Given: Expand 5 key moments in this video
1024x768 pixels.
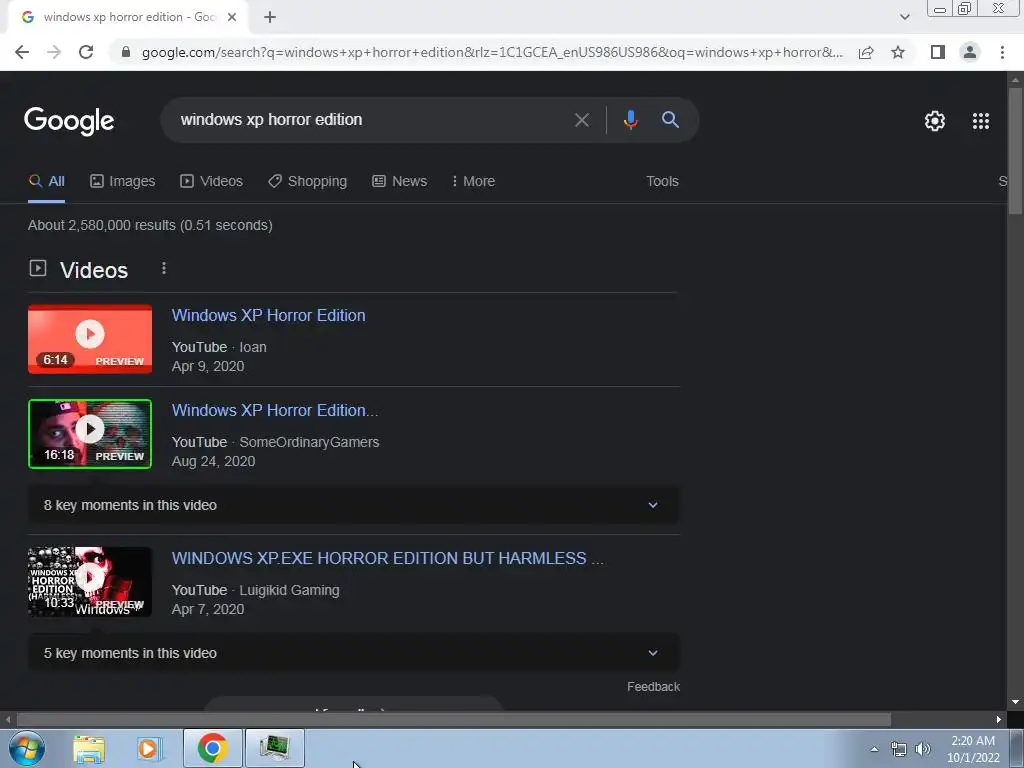Looking at the screenshot, I should (353, 653).
